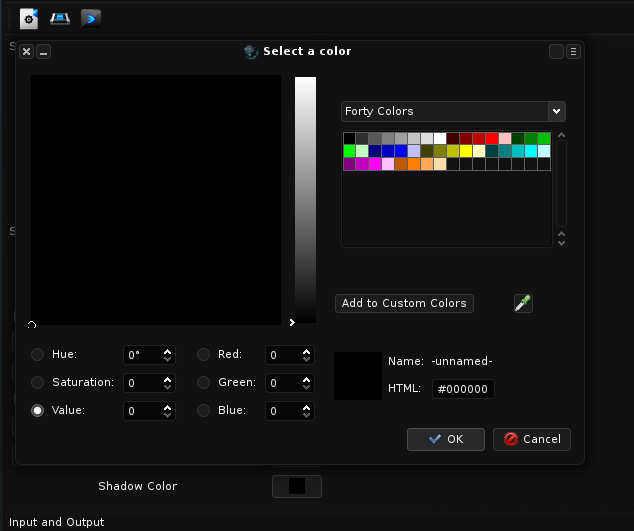Pick the pale yellow cream palette swatch

click(x=479, y=151)
